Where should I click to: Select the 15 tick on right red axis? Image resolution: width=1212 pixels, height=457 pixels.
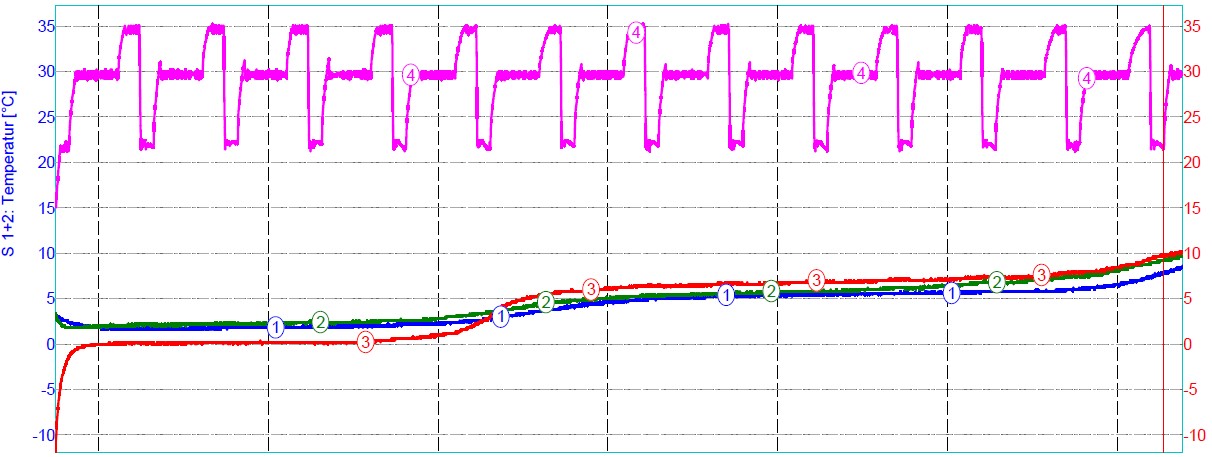pos(1193,208)
